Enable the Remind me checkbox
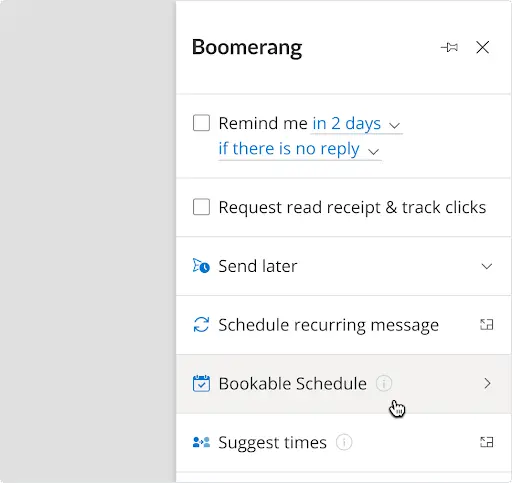This screenshot has width=512, height=483. pyautogui.click(x=201, y=123)
